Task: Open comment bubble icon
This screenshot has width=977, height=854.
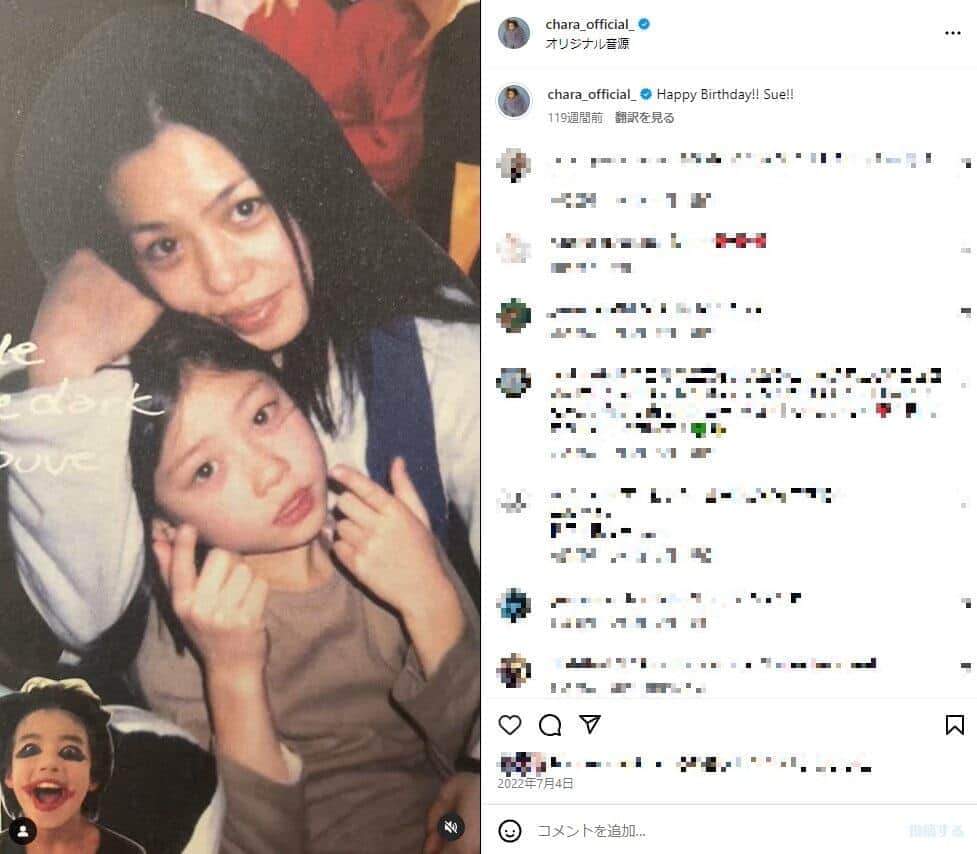Action: pyautogui.click(x=550, y=724)
